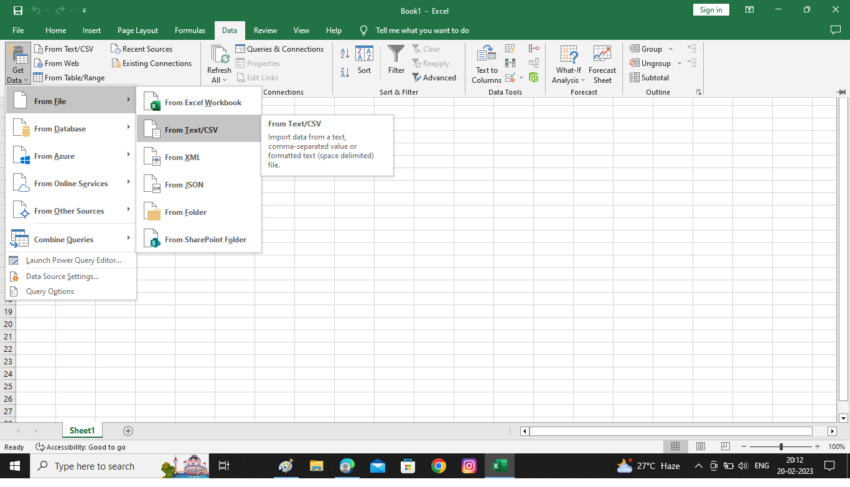850x487 pixels.
Task: Switch to the Home tab
Action: coord(56,30)
